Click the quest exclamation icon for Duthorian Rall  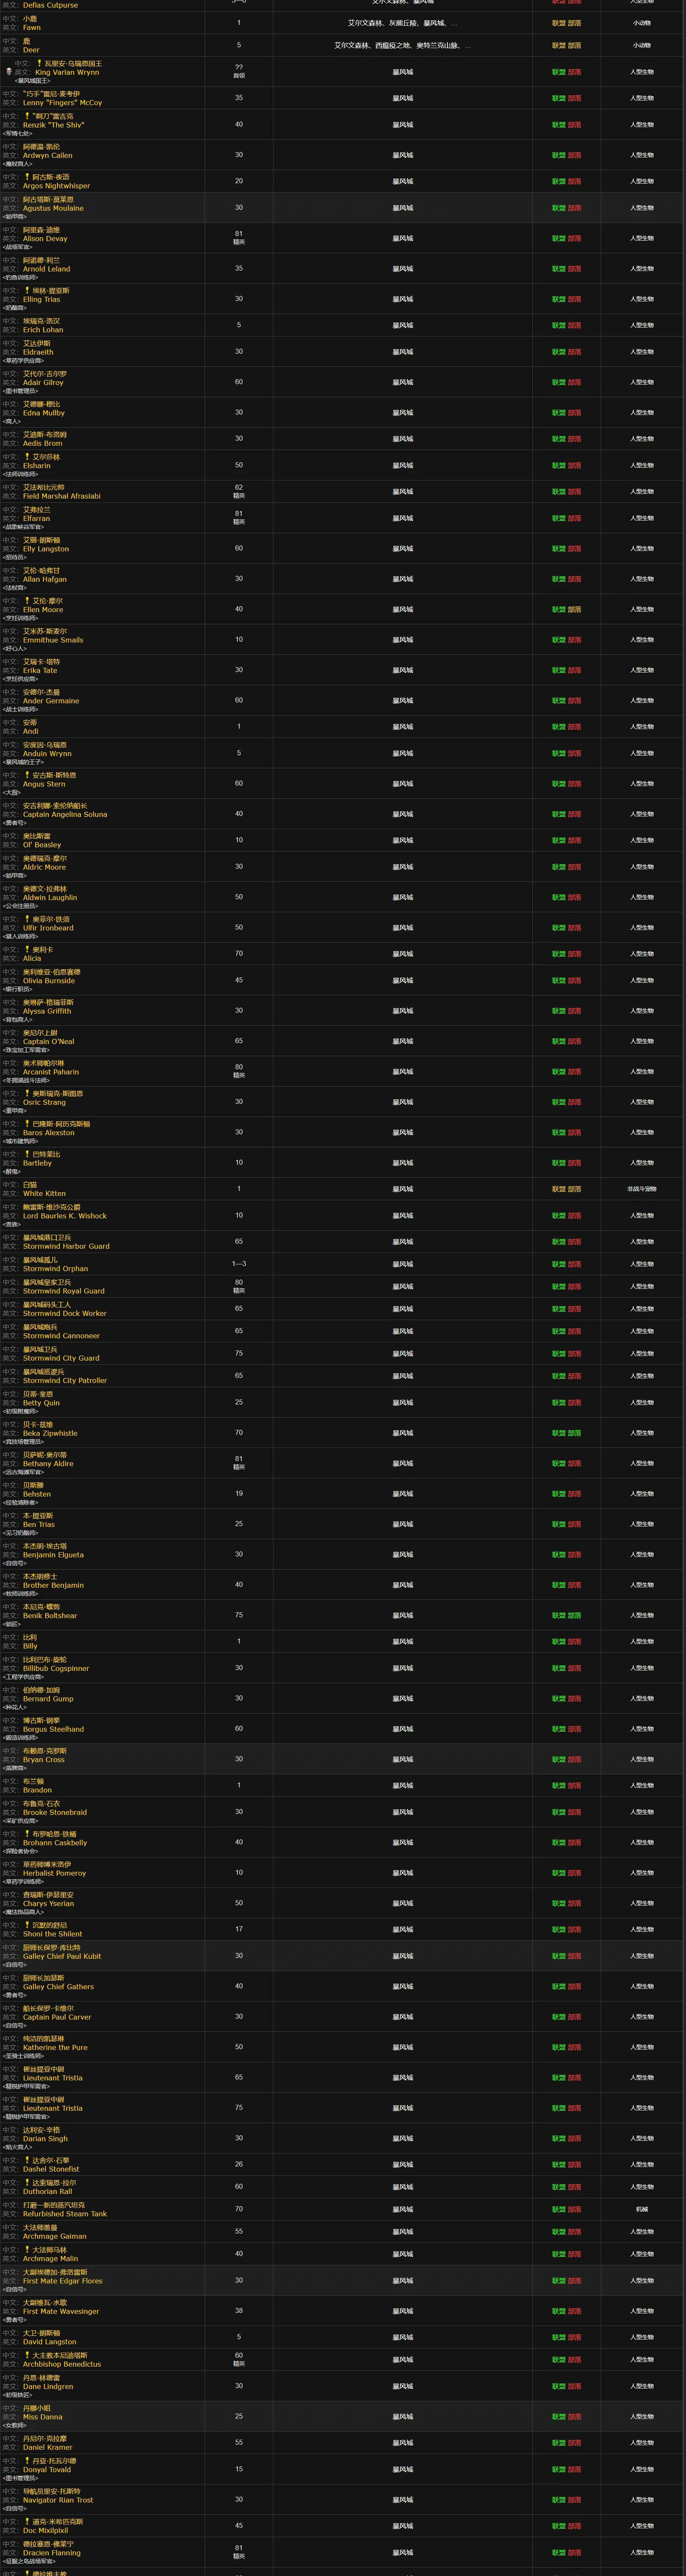[28, 2182]
